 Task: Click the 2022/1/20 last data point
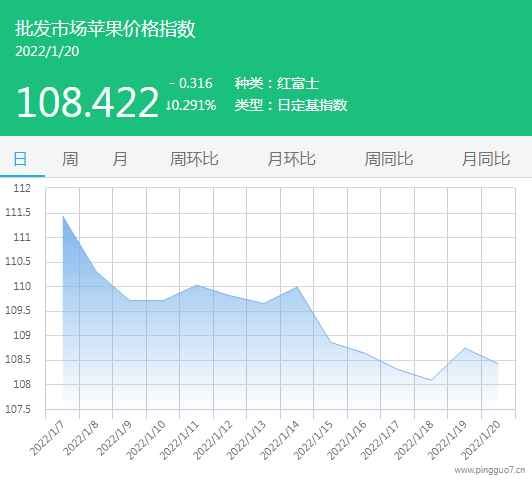pos(498,364)
